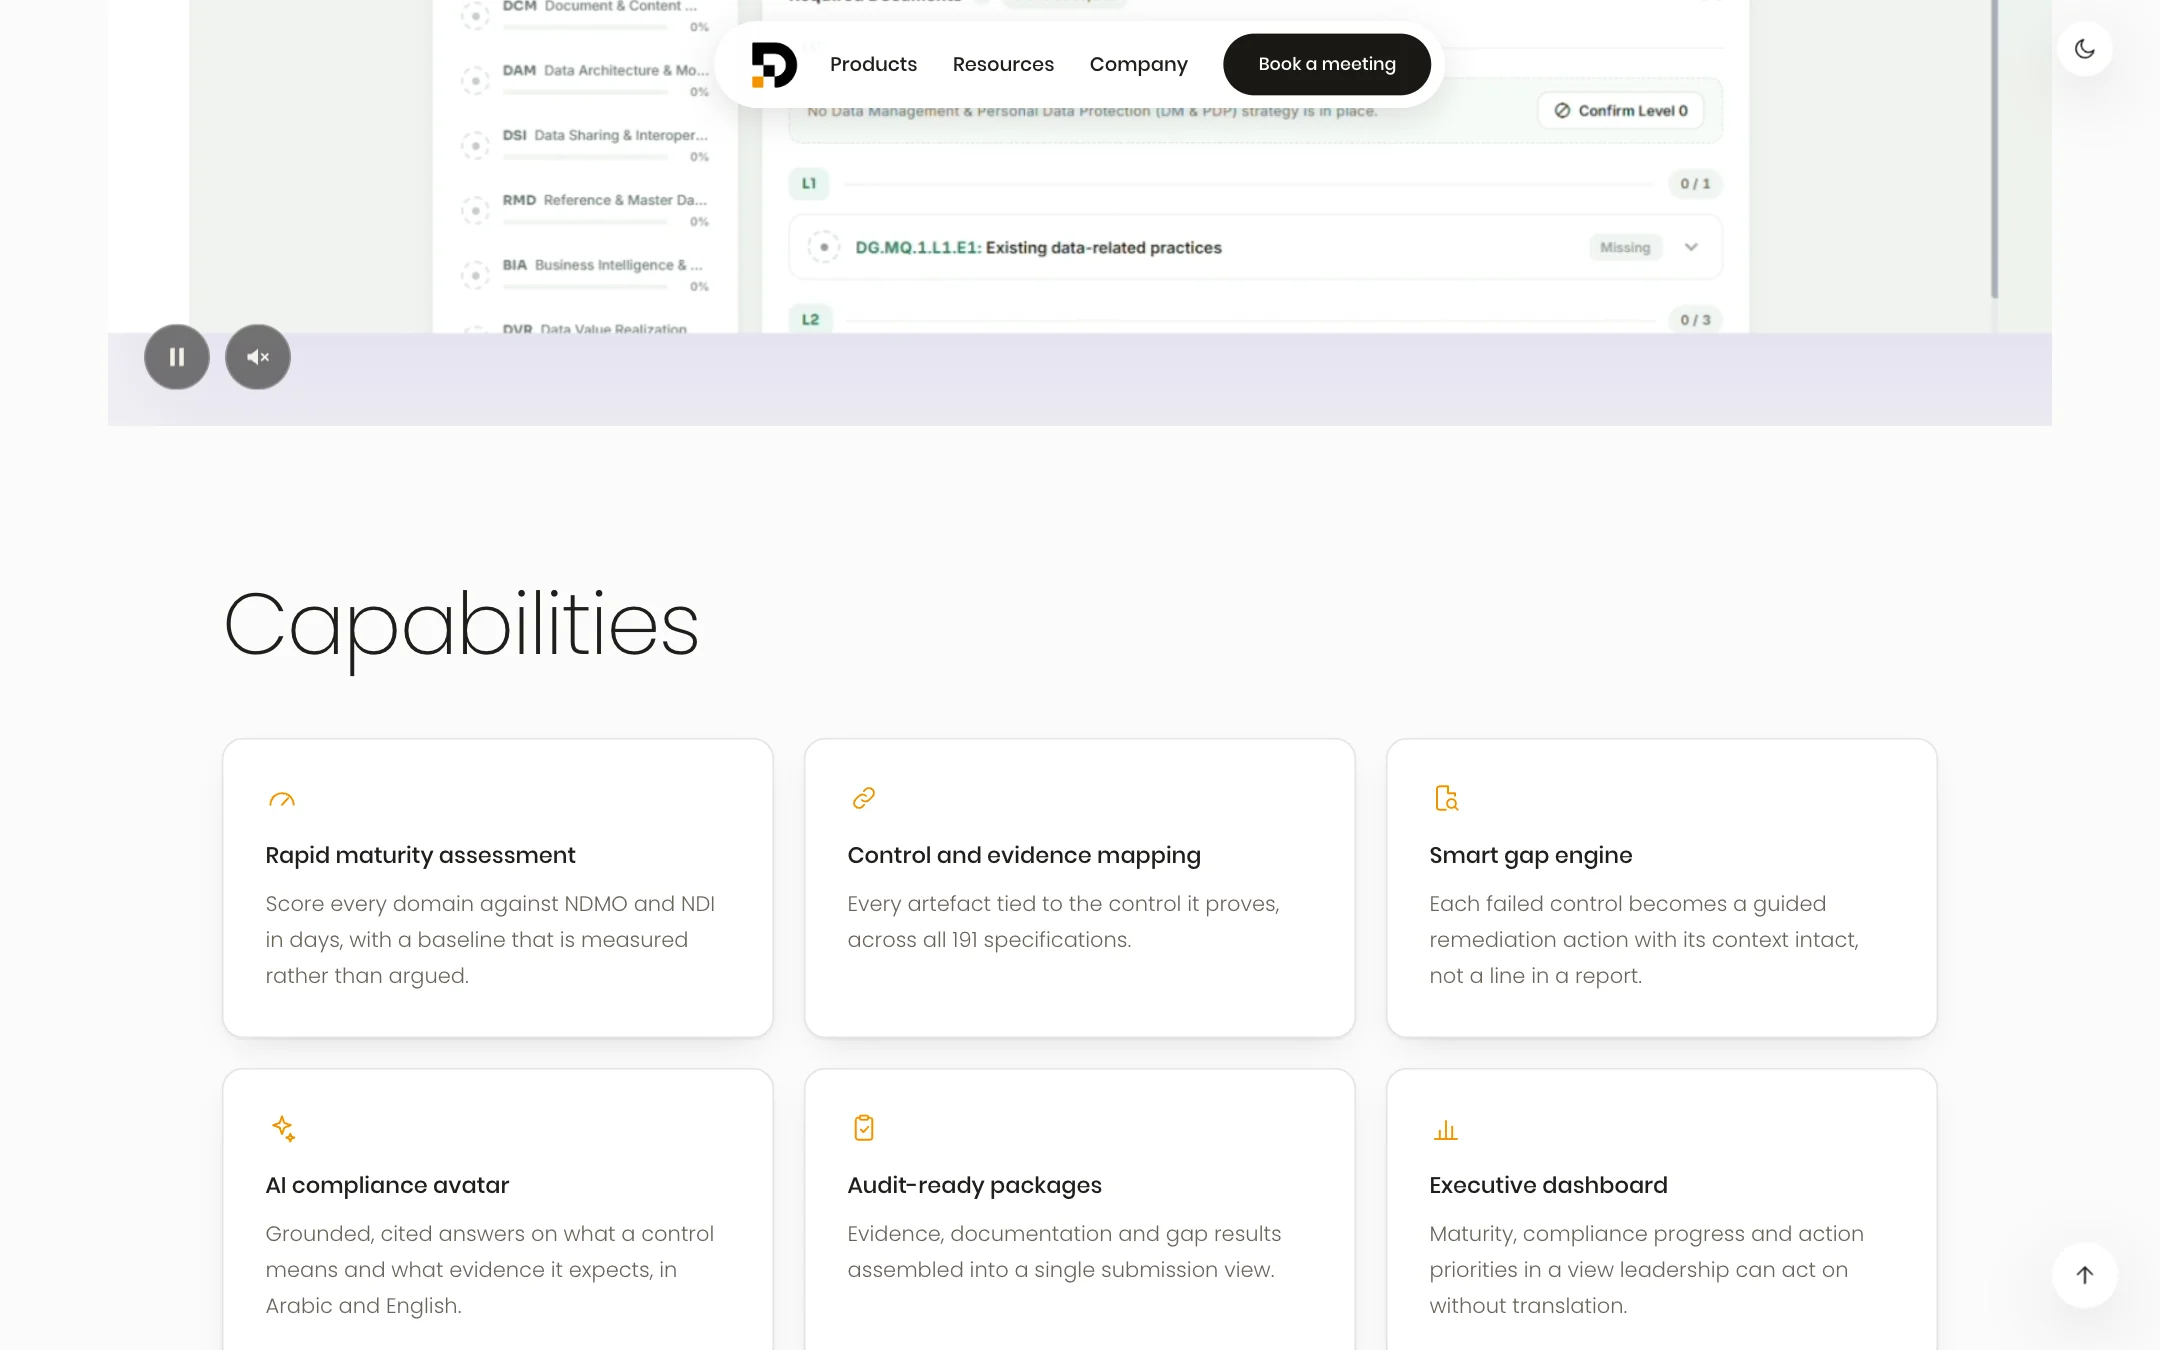The width and height of the screenshot is (2160, 1350).
Task: Click the Missing status badge
Action: 1625,247
